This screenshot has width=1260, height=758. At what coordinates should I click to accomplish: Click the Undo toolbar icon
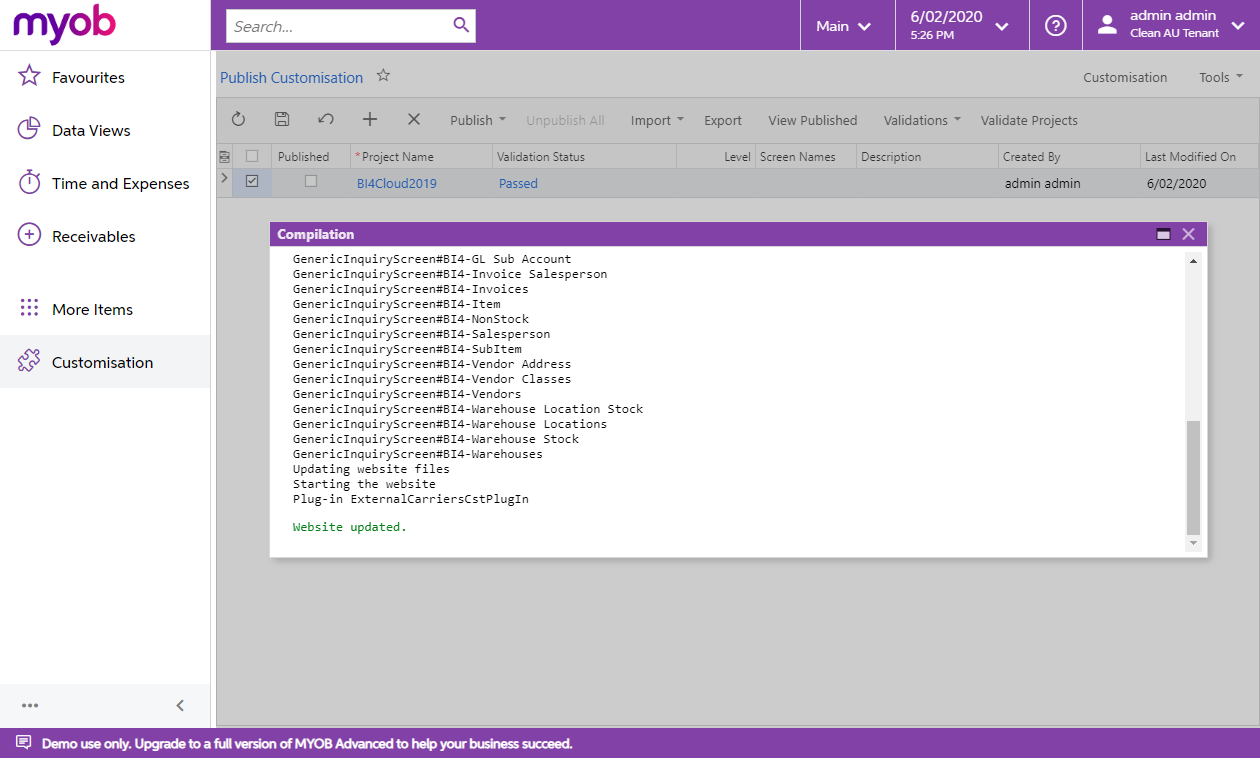[x=326, y=120]
